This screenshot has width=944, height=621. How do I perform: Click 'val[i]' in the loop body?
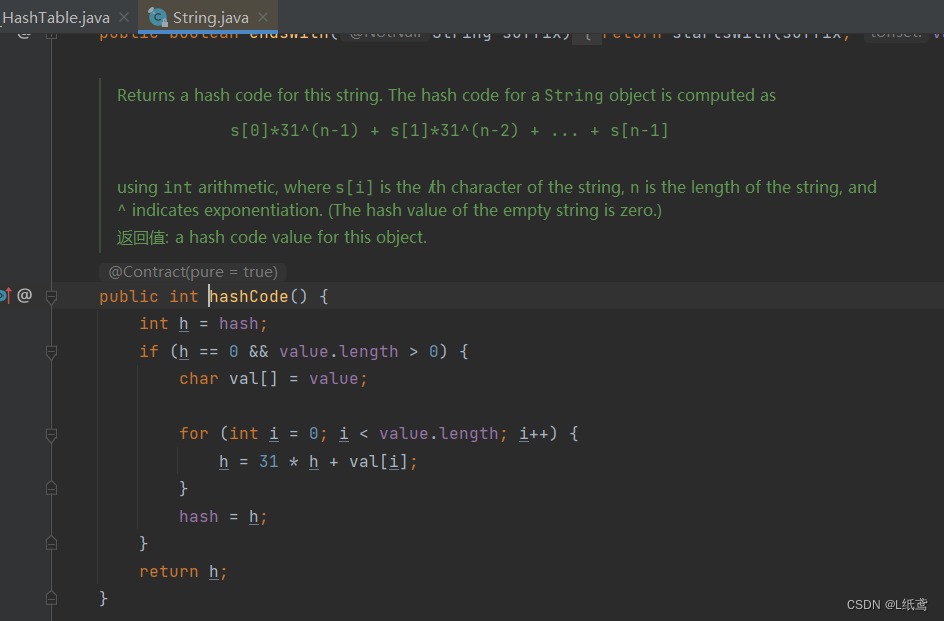(379, 462)
